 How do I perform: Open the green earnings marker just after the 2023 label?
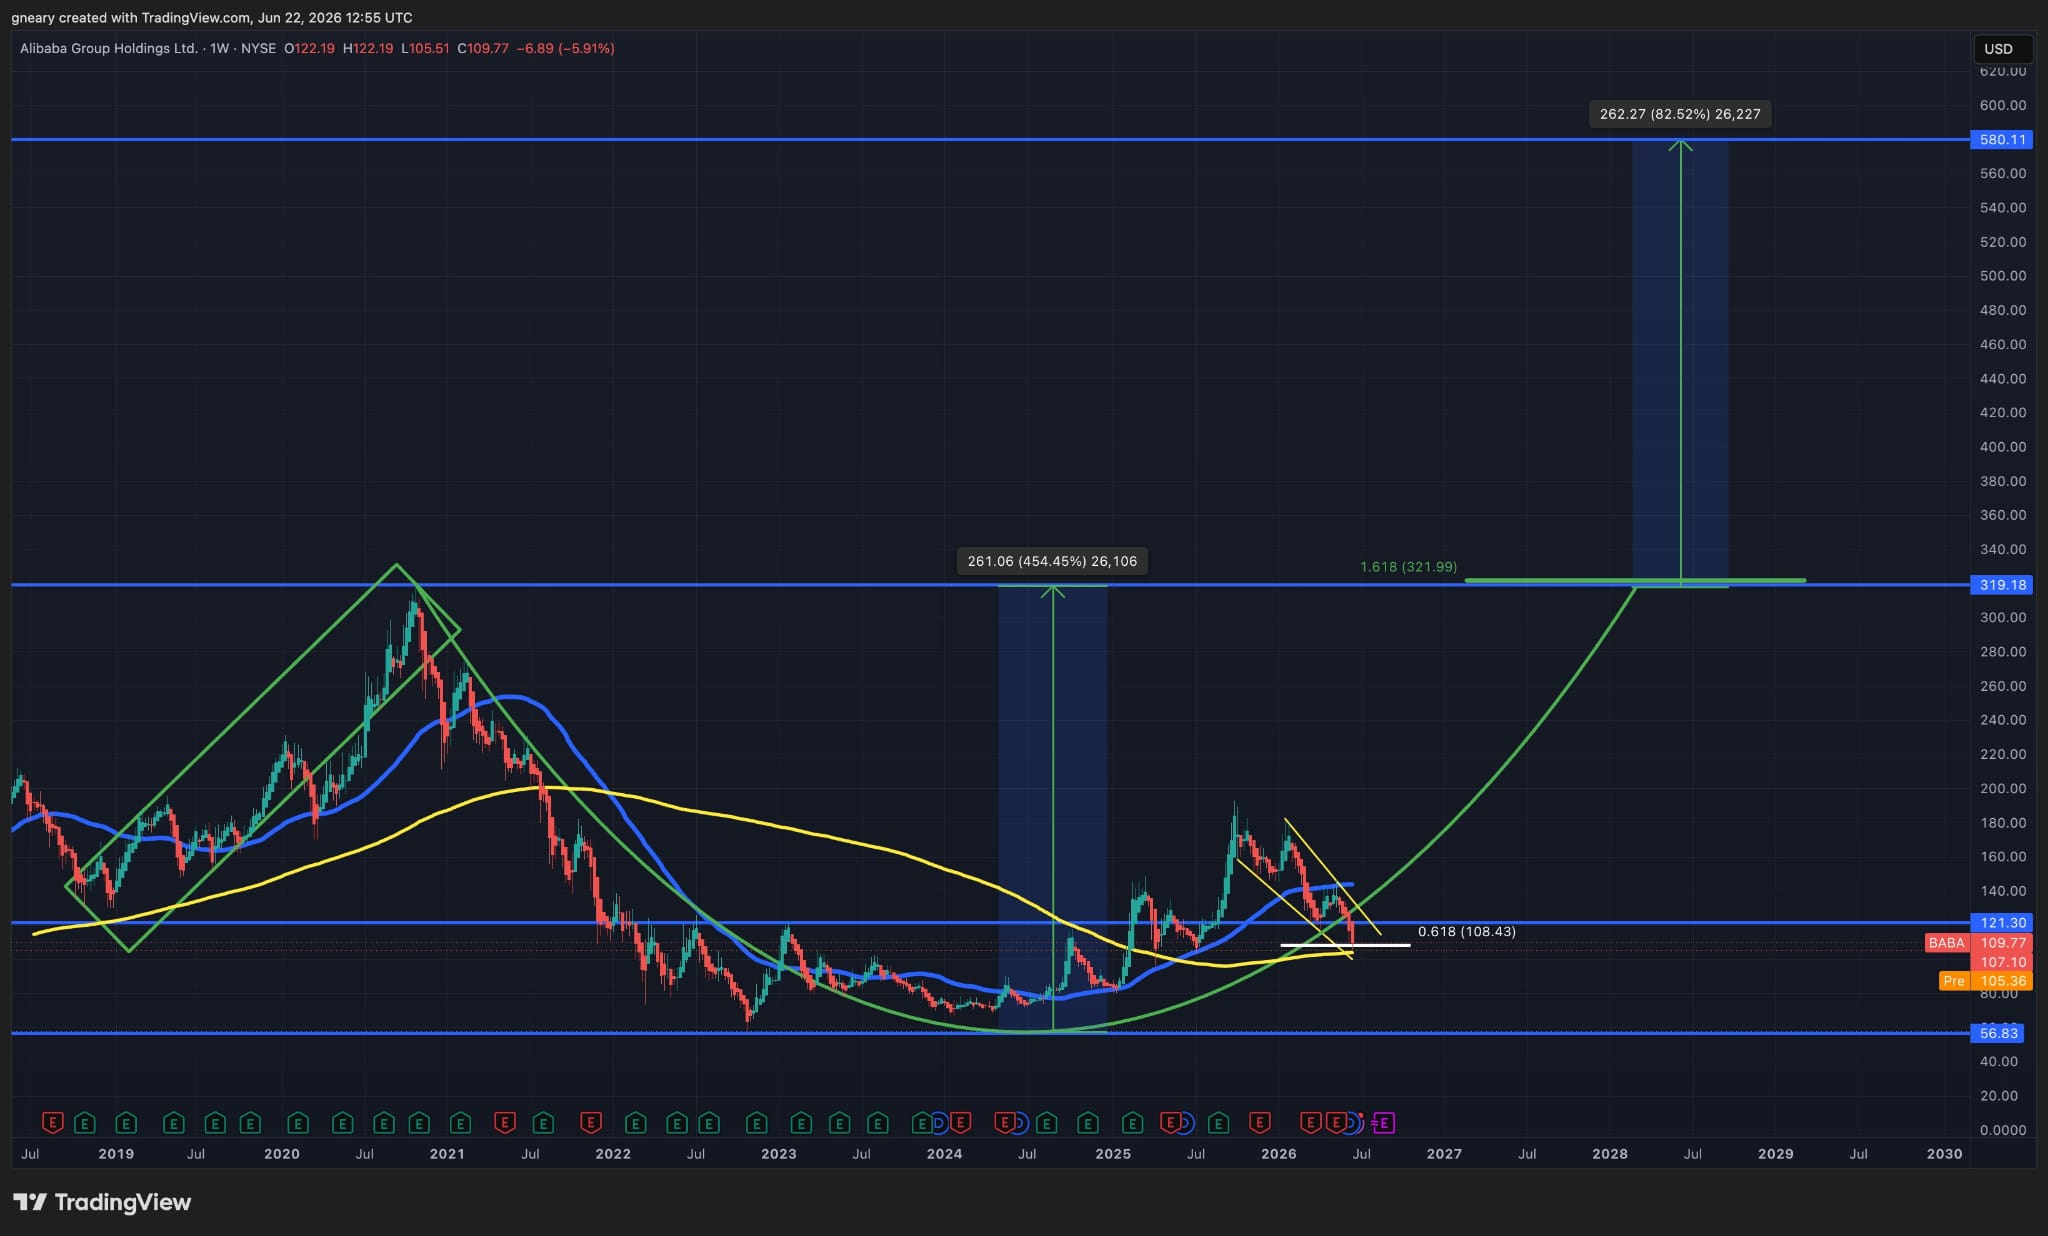tap(800, 1123)
